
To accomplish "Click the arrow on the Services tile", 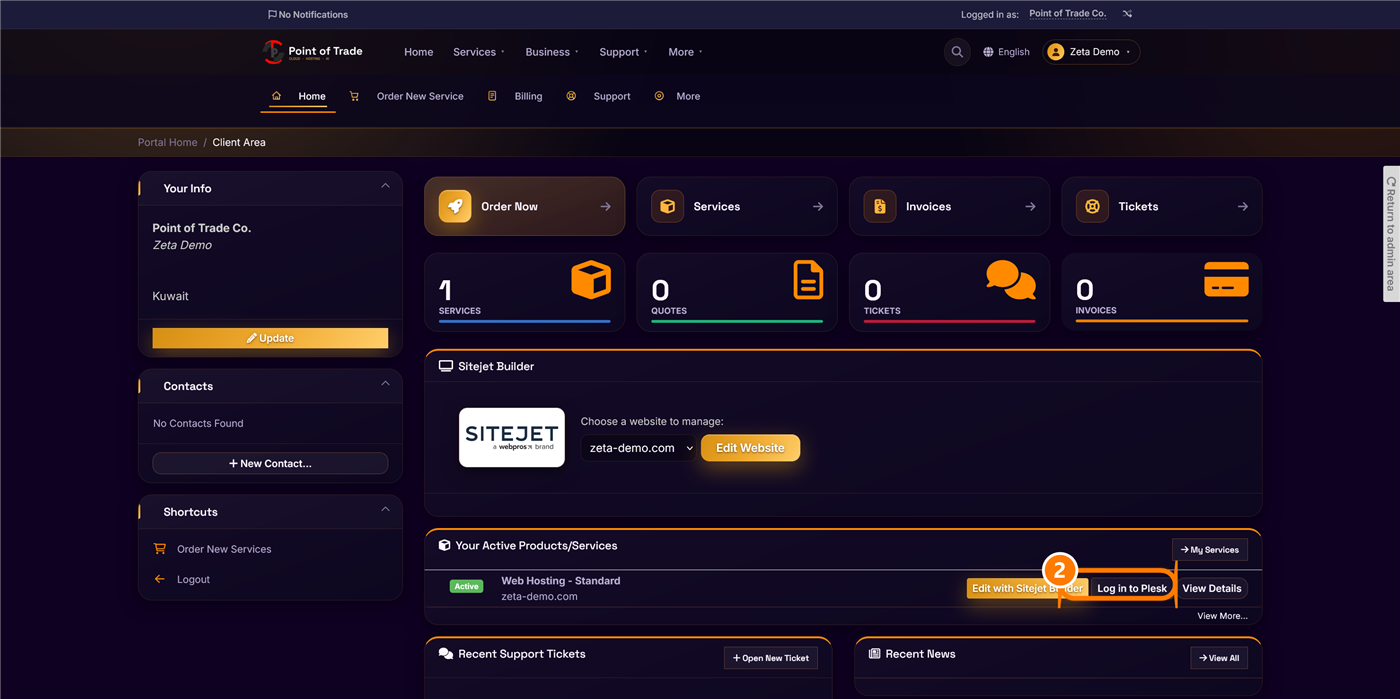I will 818,206.
